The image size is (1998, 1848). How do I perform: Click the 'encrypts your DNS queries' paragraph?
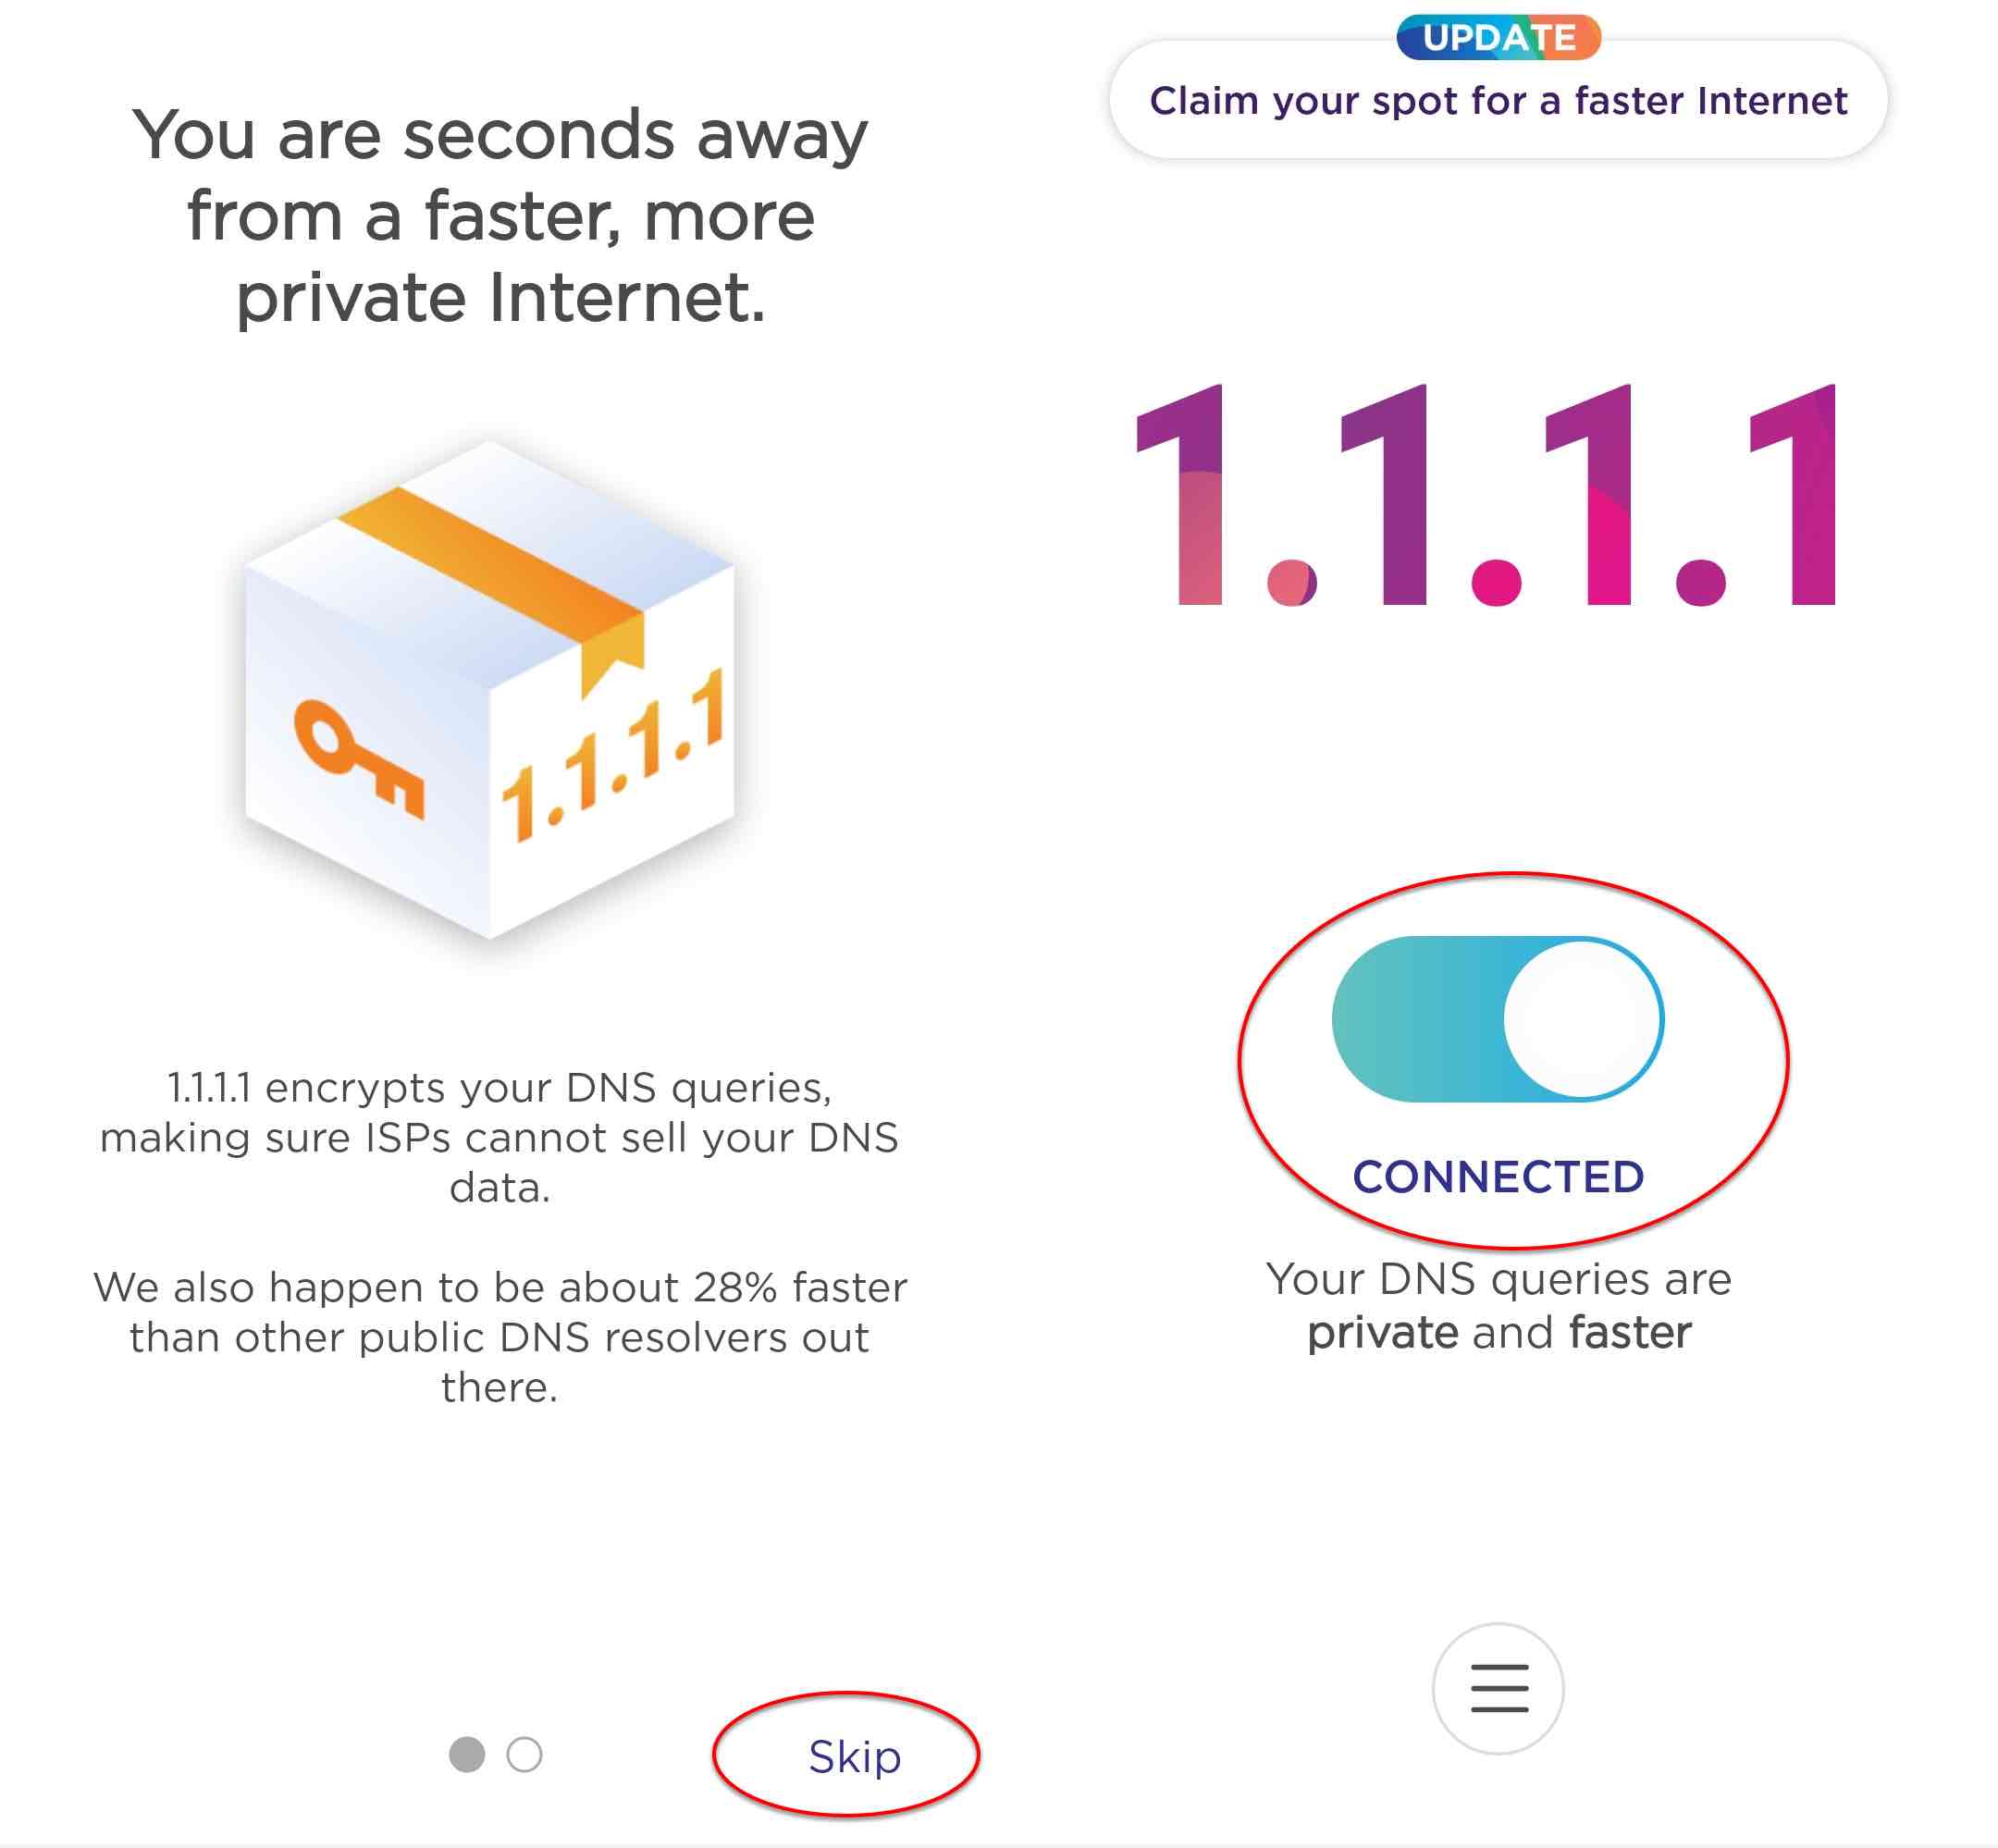500,1137
